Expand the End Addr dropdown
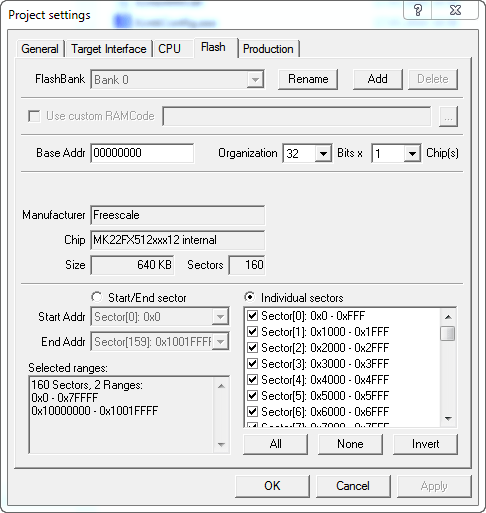The width and height of the screenshot is (486, 513). point(220,342)
